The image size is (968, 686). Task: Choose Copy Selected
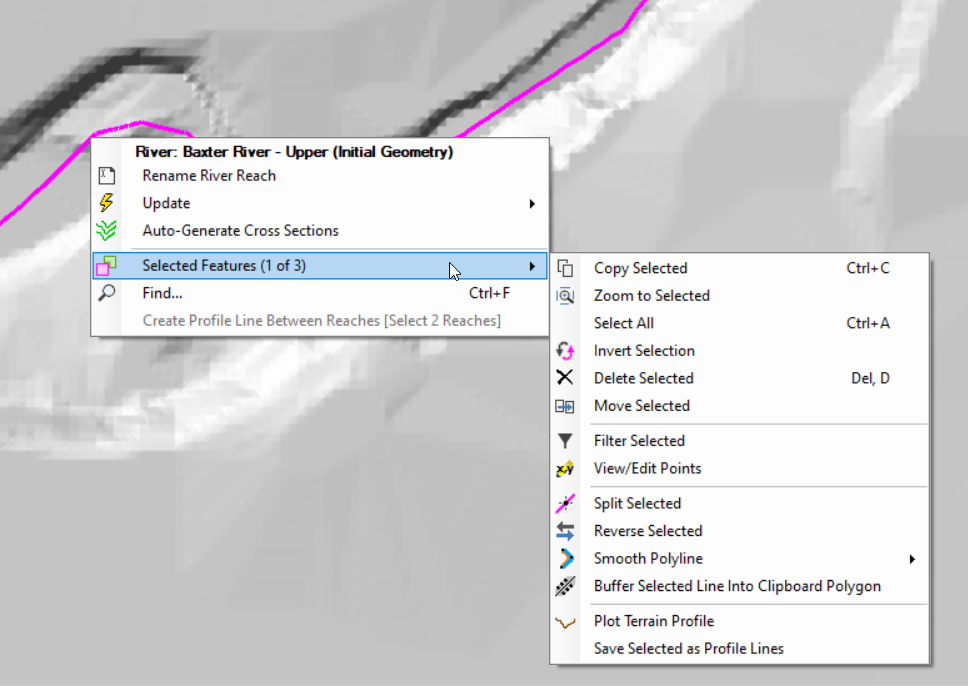740,268
